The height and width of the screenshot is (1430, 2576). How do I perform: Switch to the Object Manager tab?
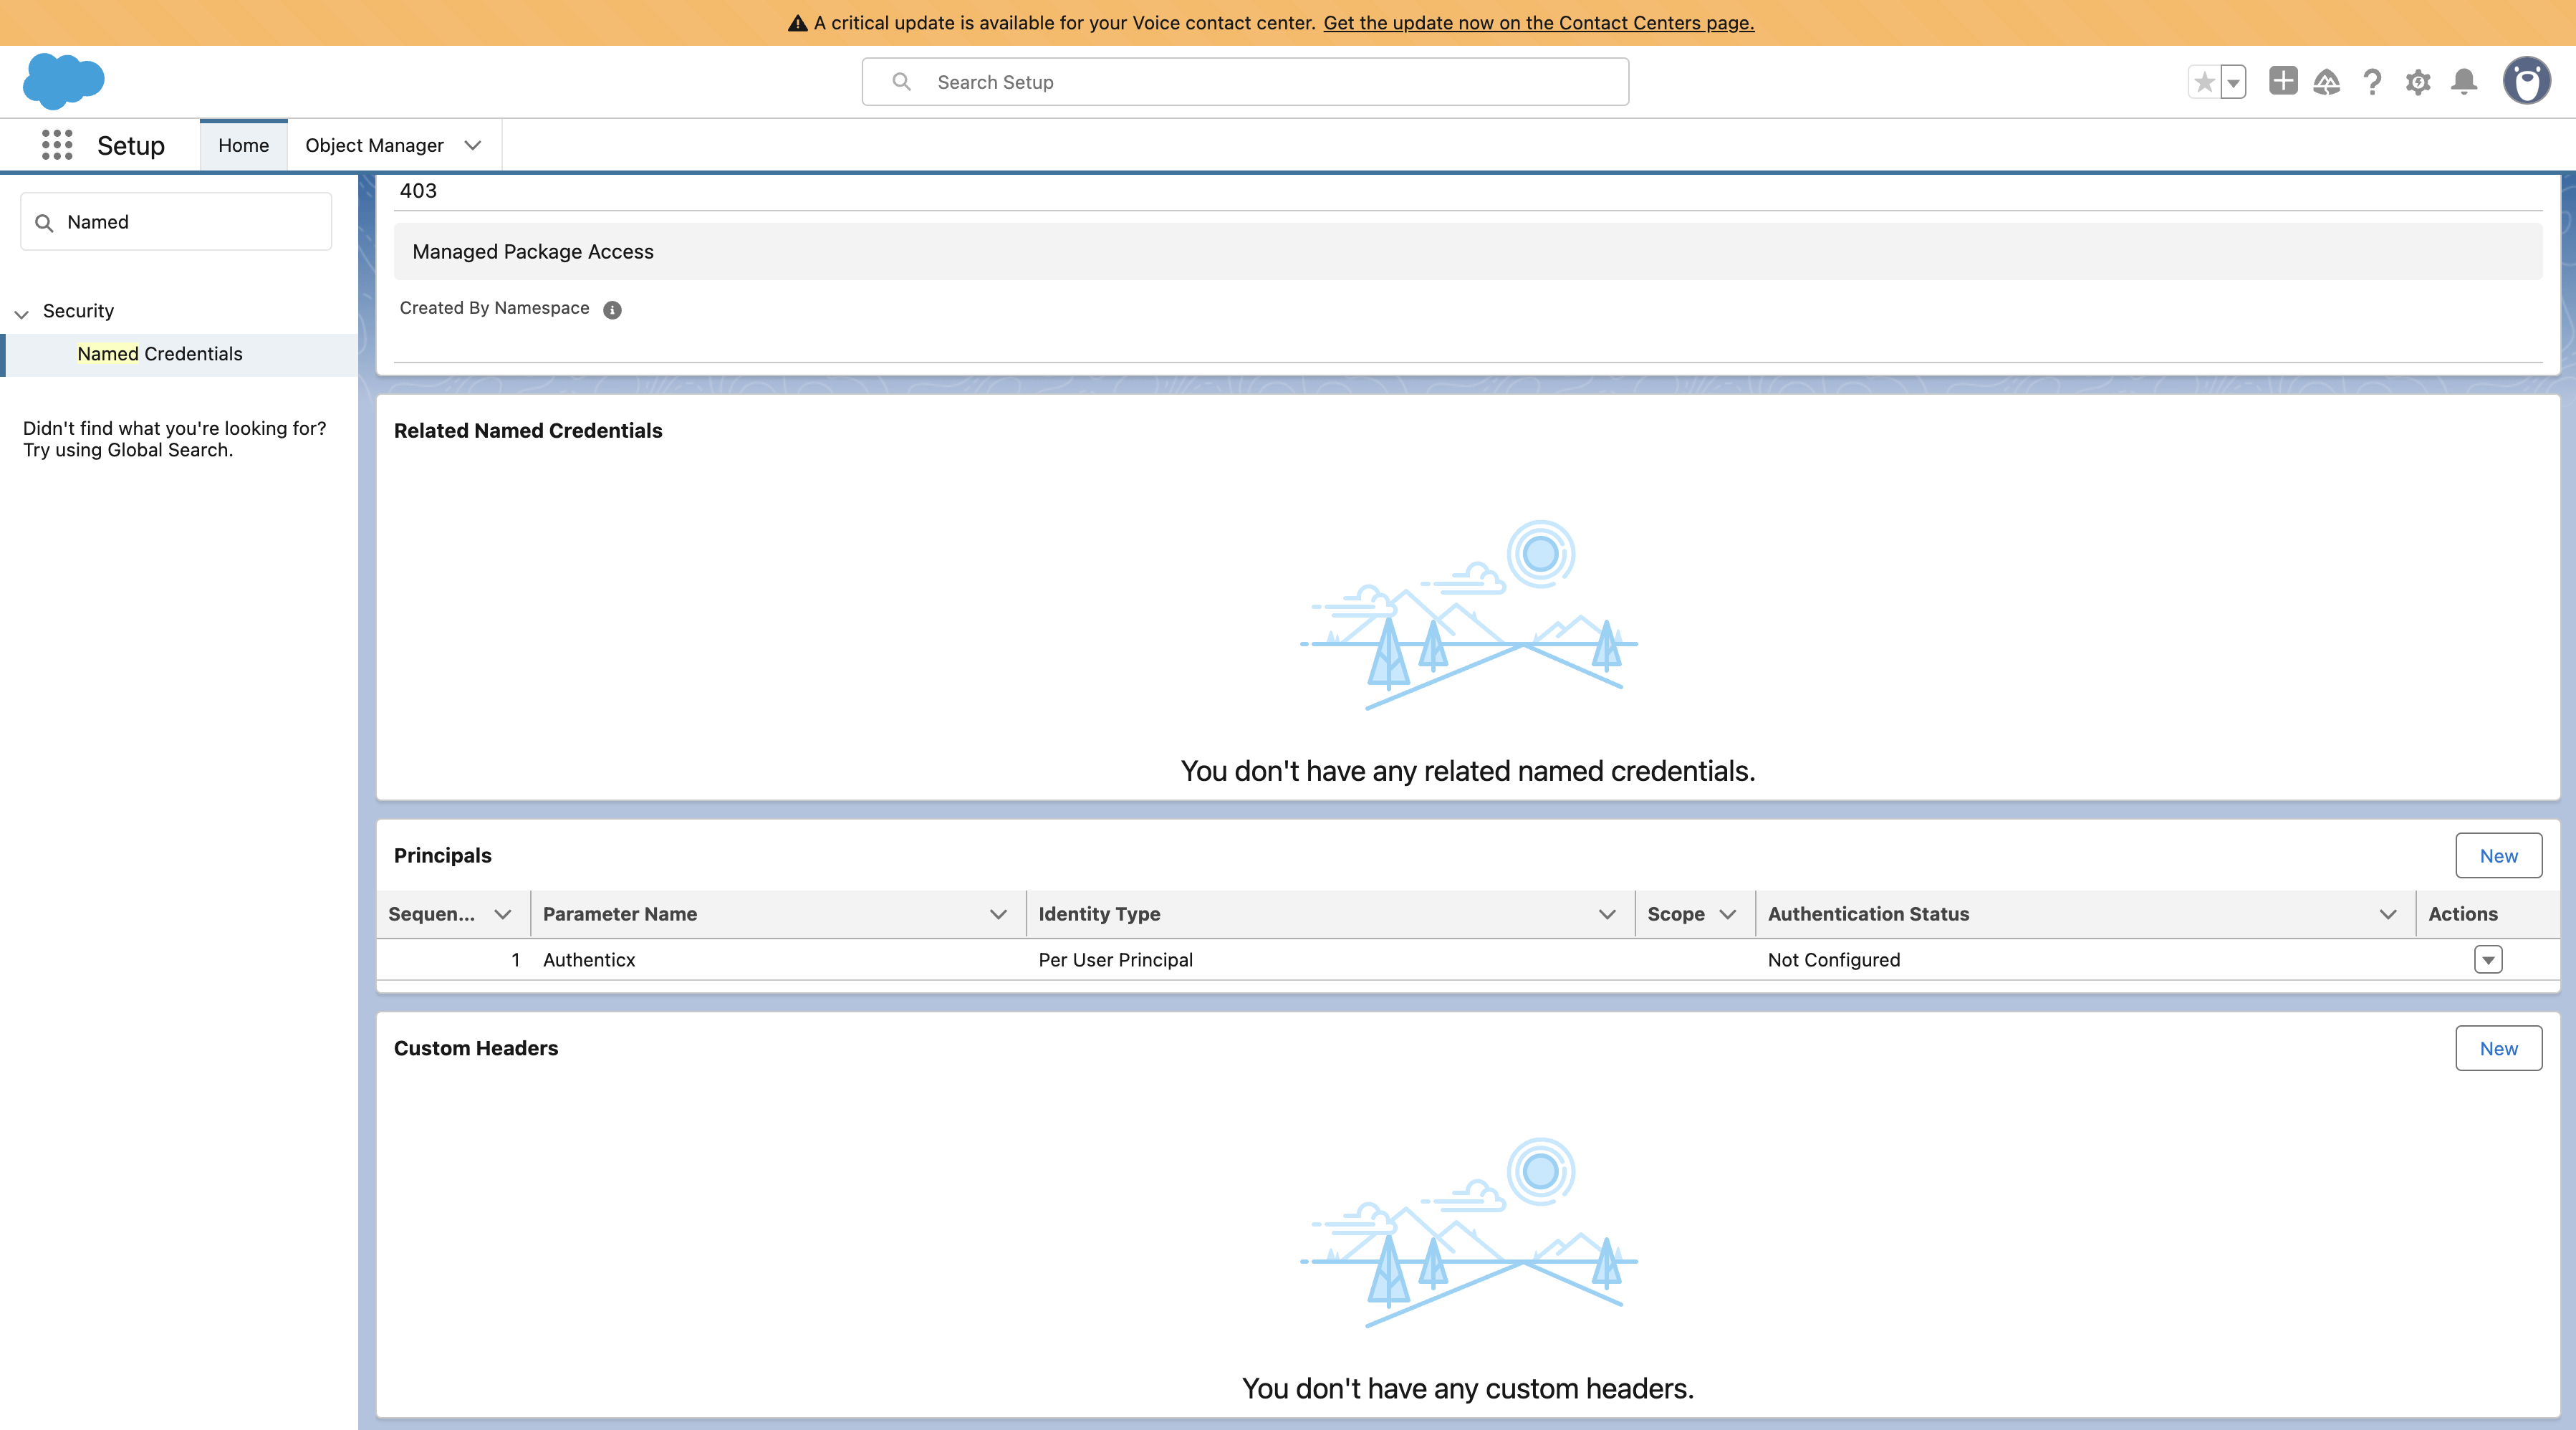pyautogui.click(x=374, y=145)
